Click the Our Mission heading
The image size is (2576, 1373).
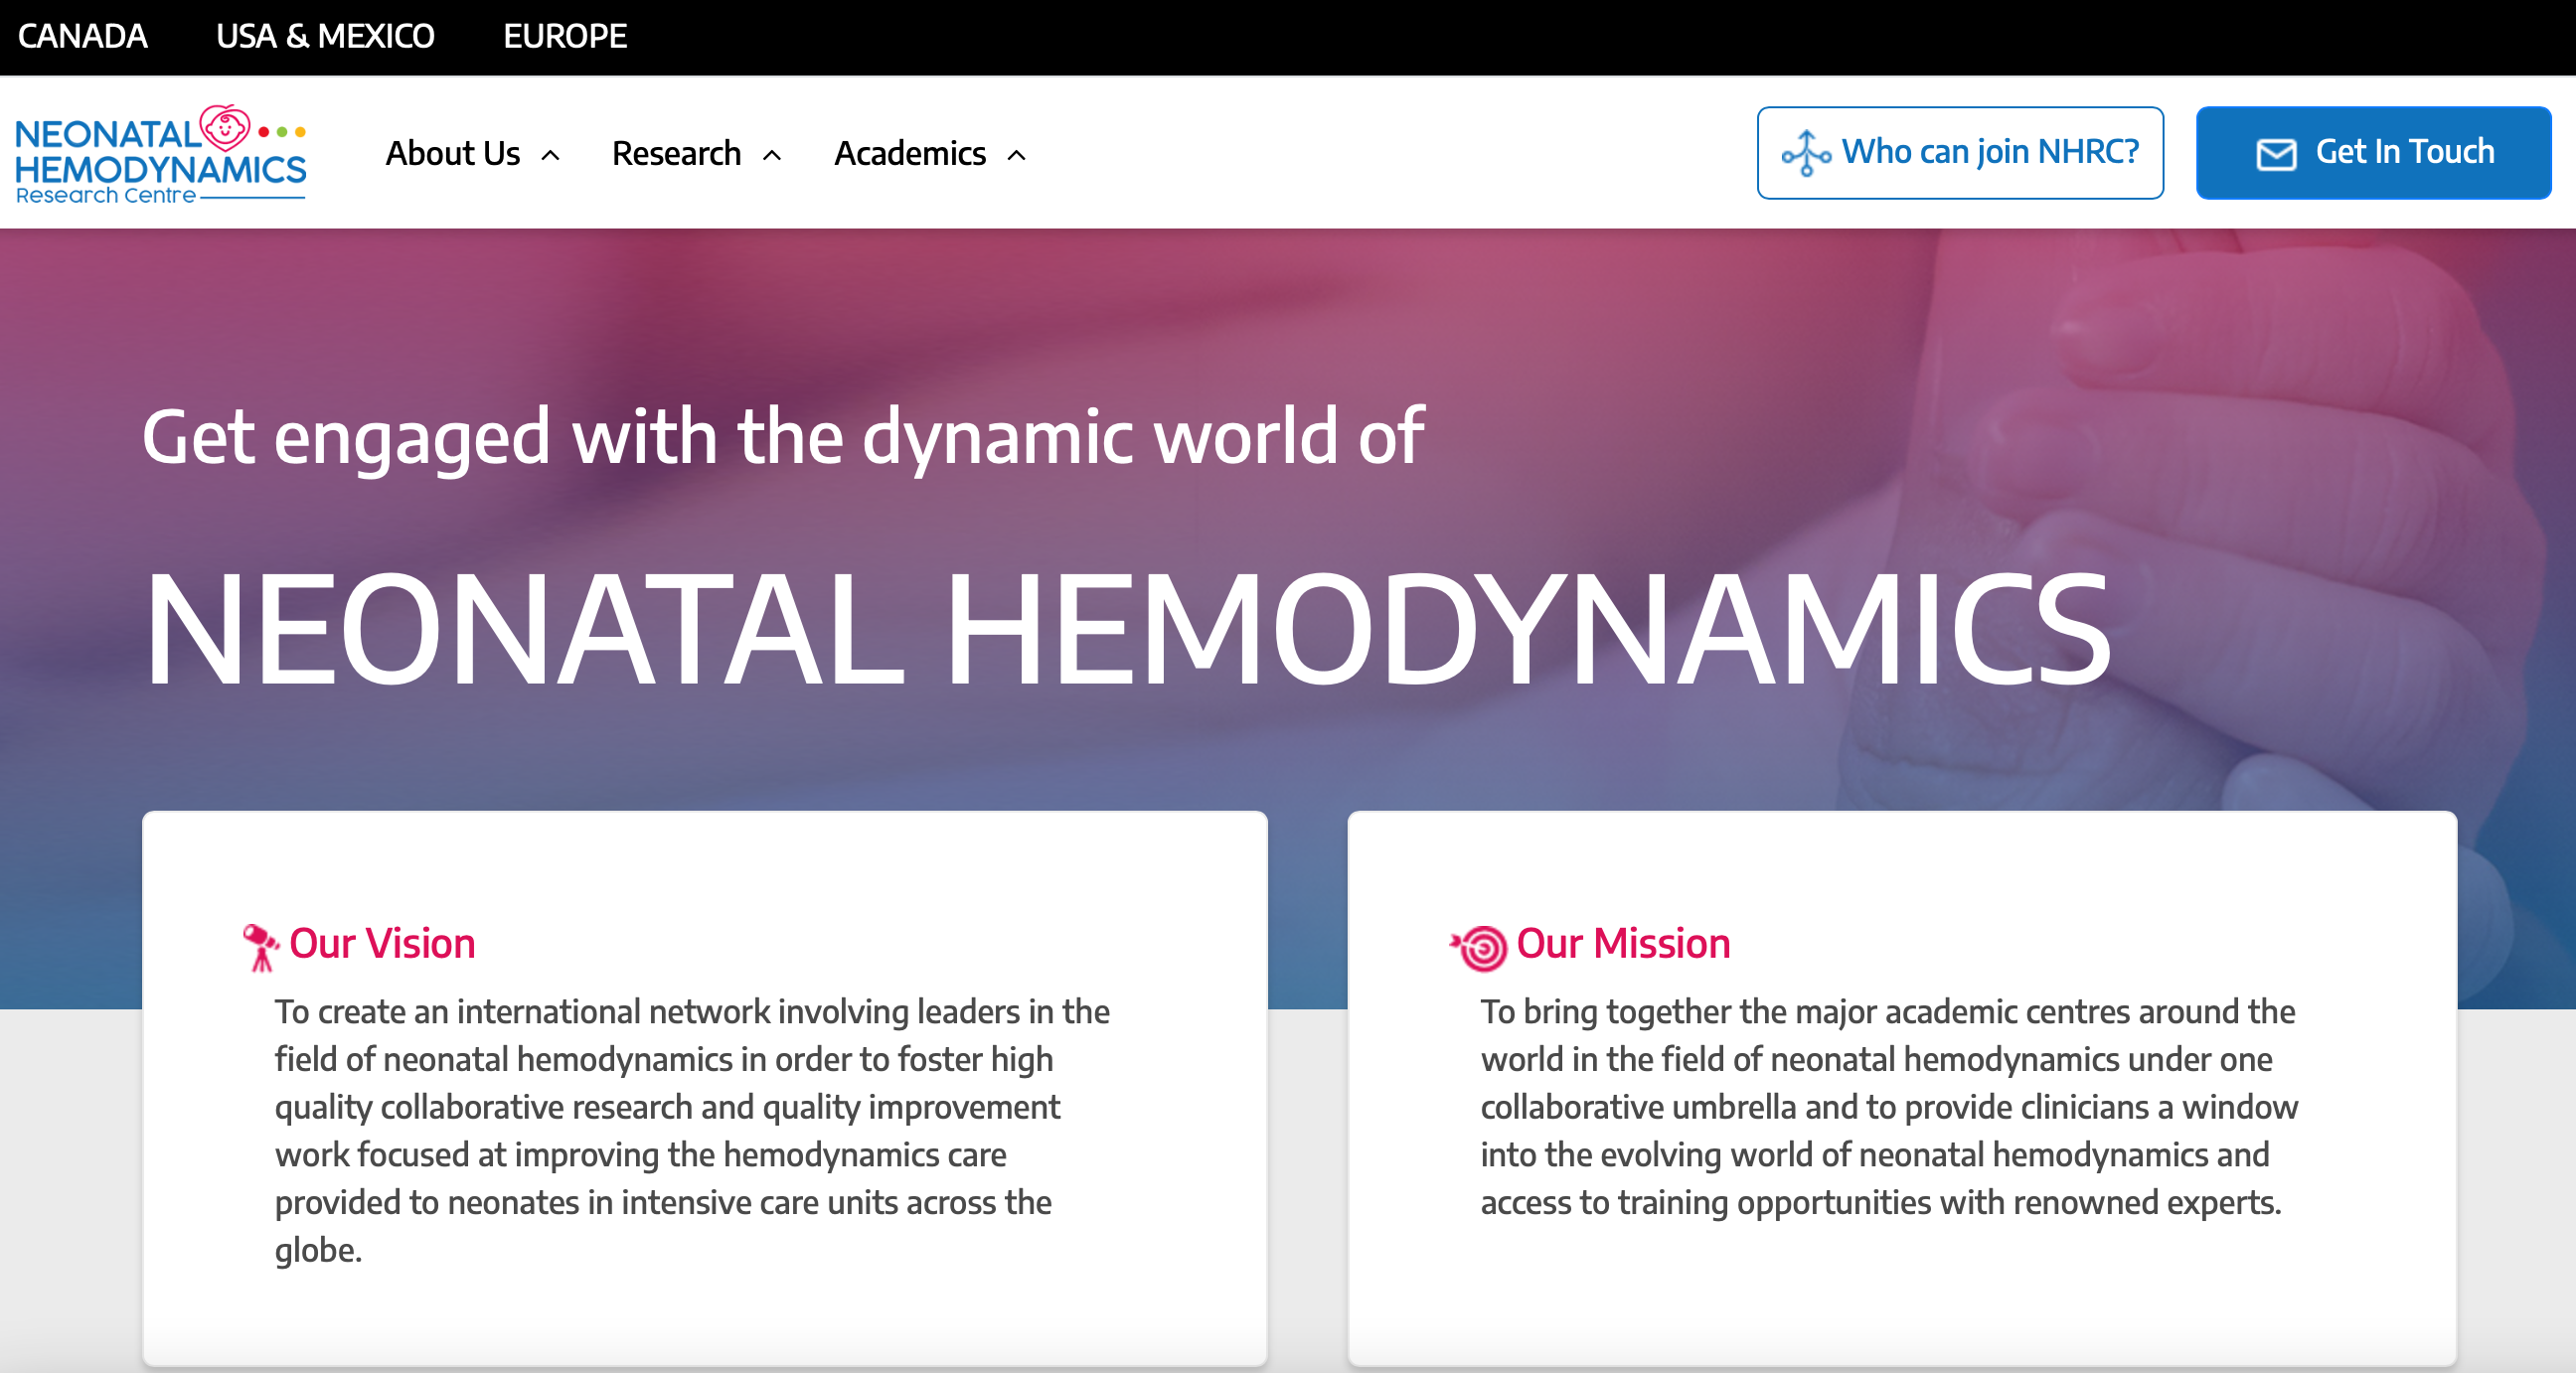tap(1623, 943)
